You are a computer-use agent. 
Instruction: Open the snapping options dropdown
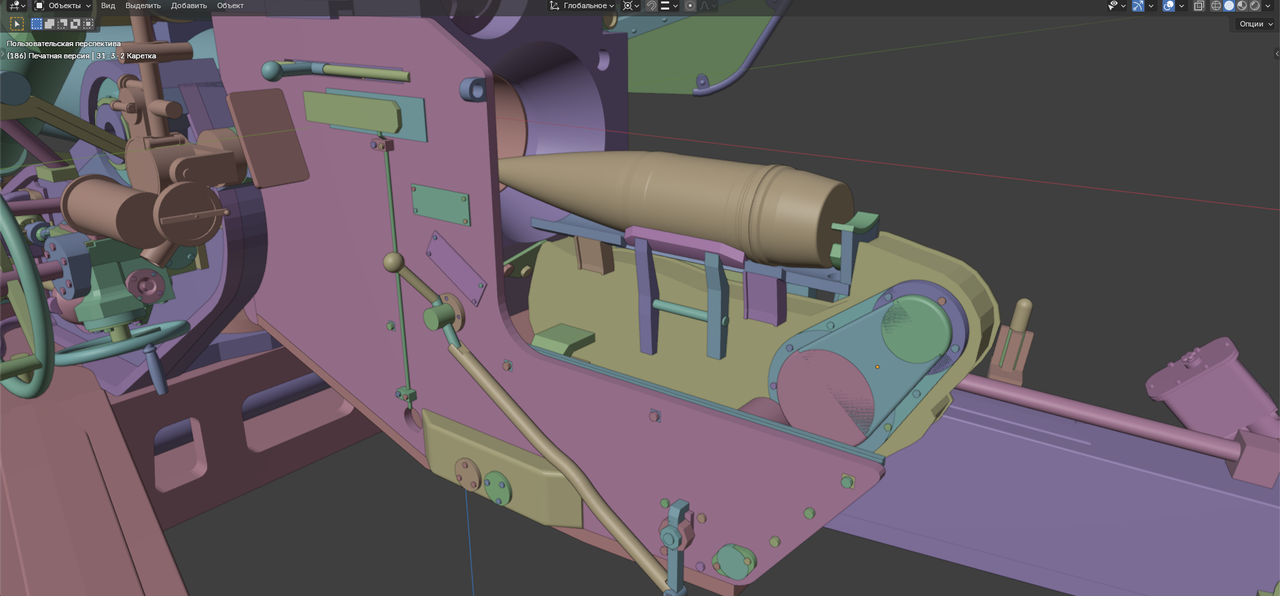point(669,6)
